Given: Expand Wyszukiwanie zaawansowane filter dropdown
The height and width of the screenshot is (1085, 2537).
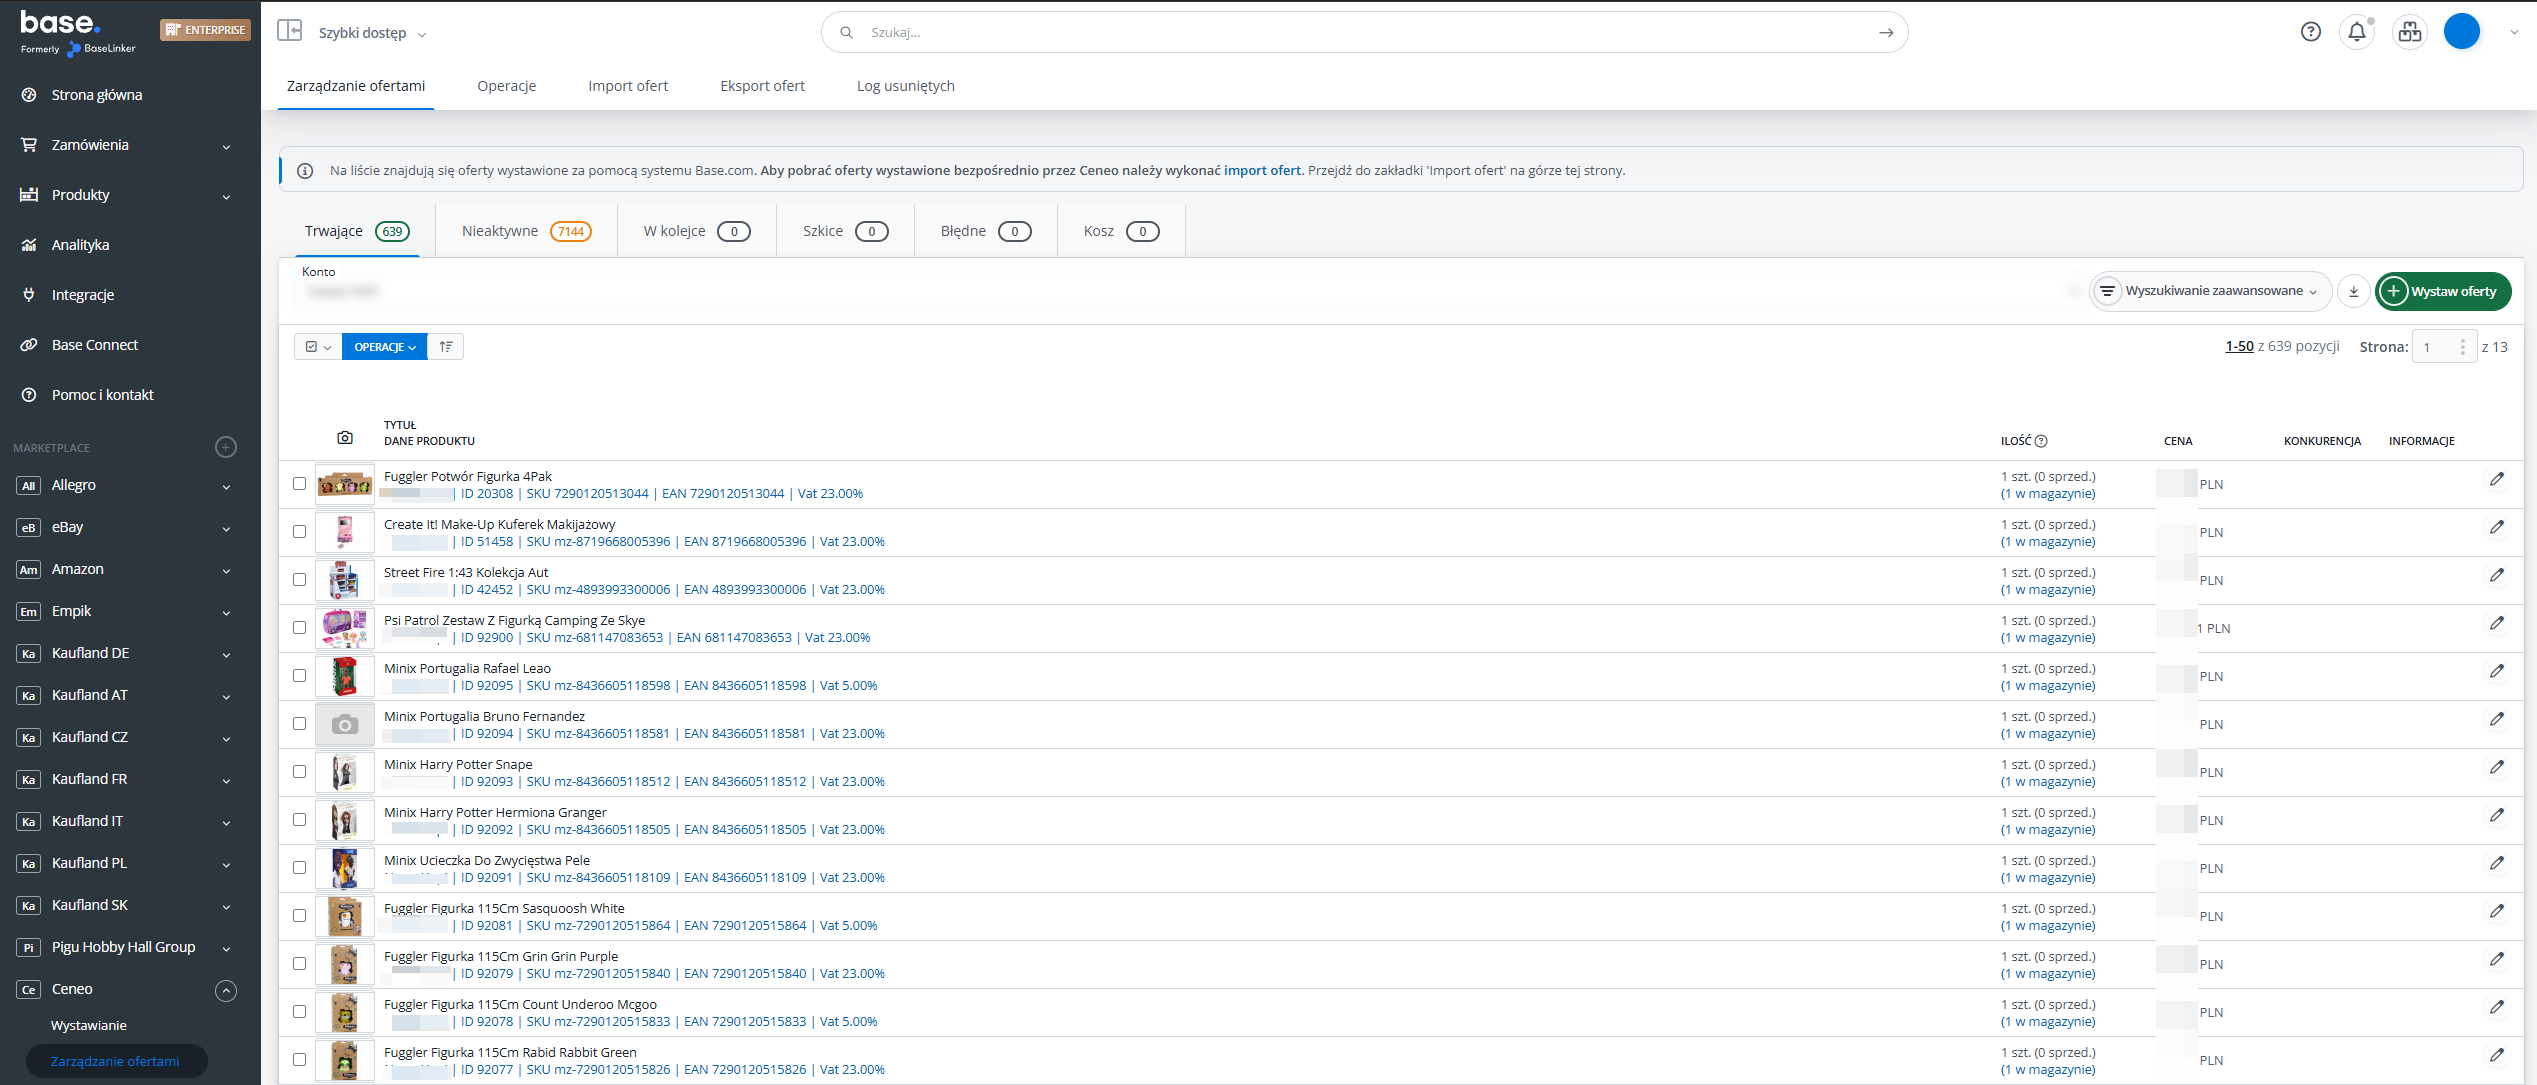Looking at the screenshot, I should coord(2210,292).
